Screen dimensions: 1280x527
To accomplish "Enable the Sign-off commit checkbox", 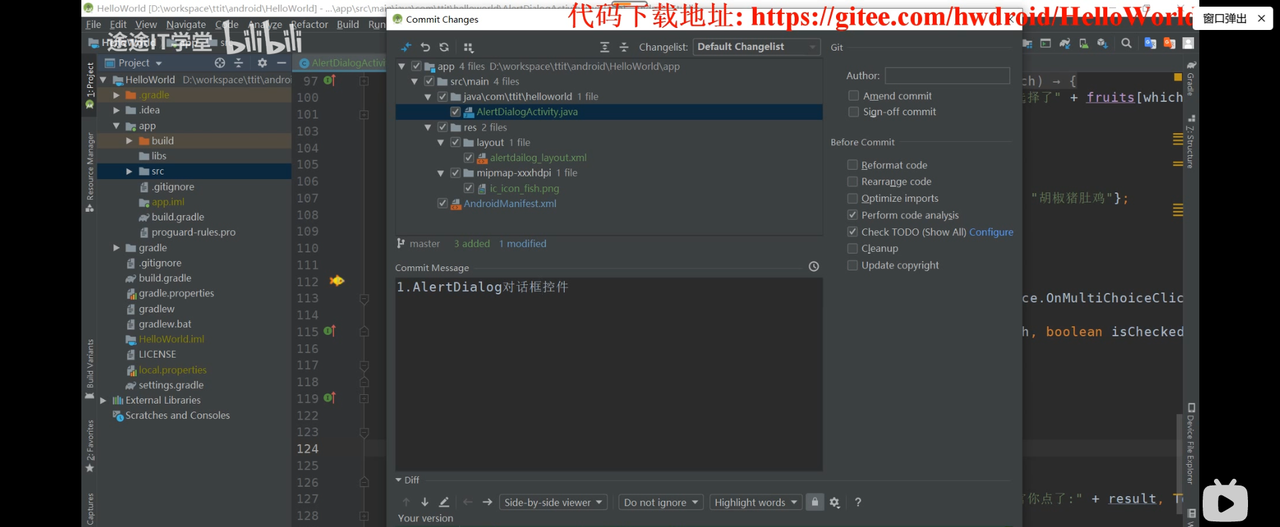I will tap(853, 112).
